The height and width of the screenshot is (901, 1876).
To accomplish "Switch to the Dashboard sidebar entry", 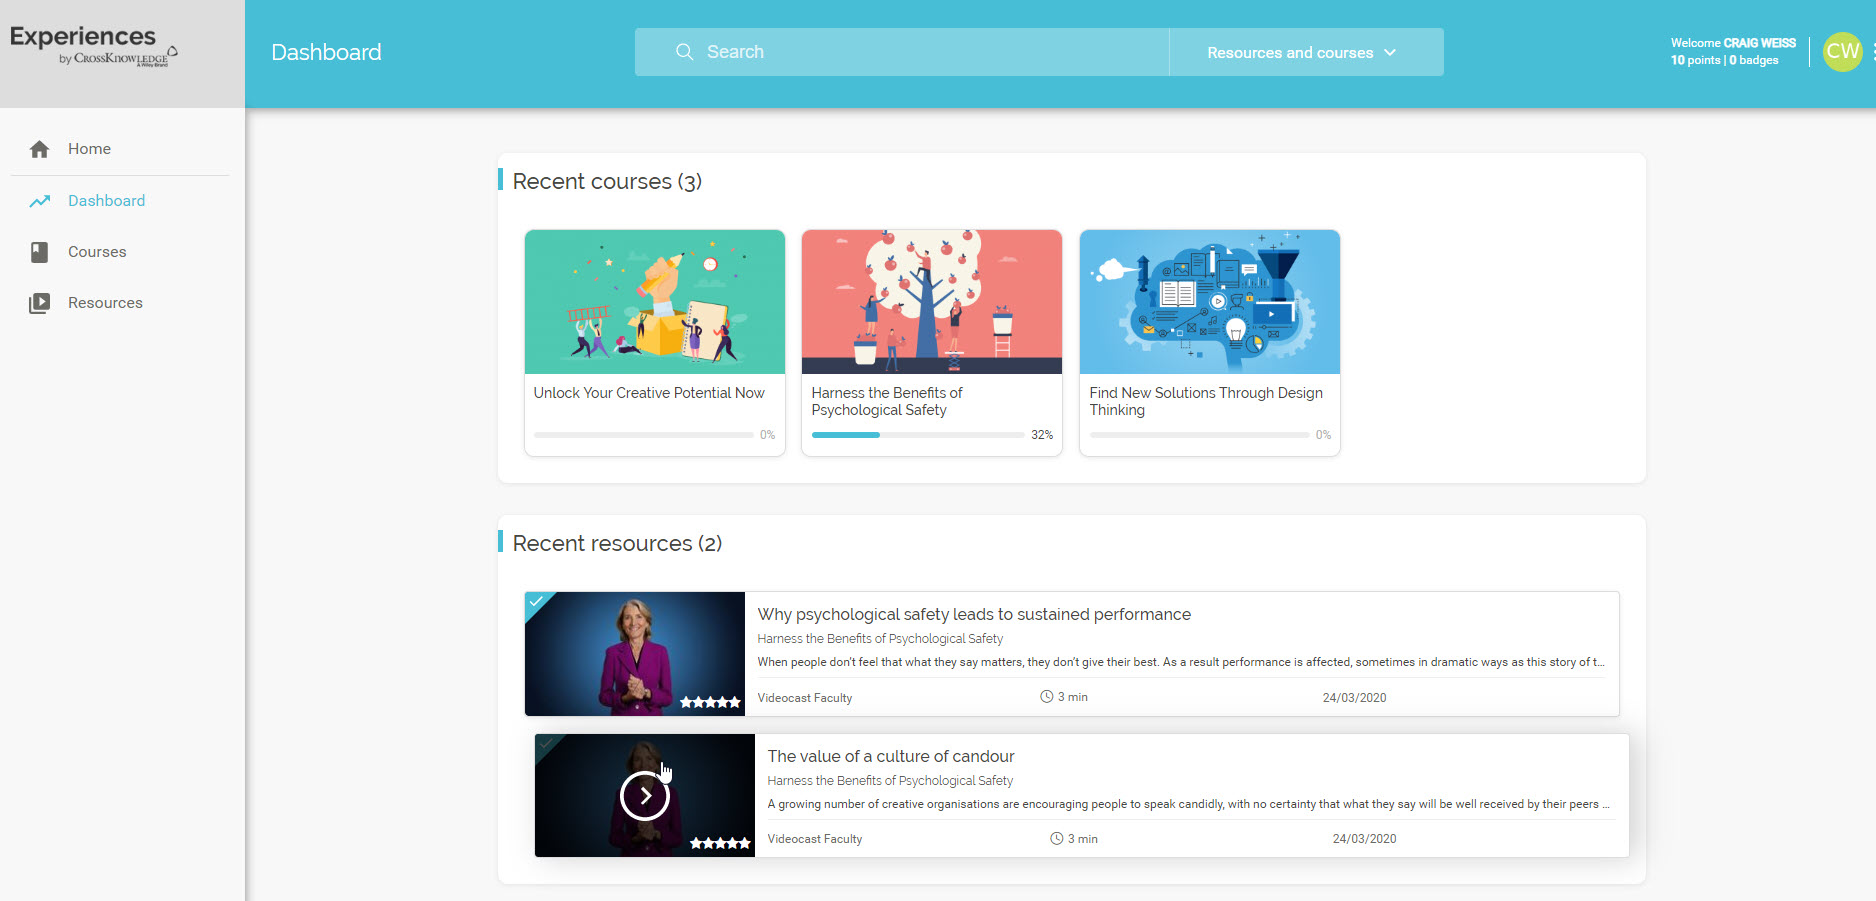I will 106,200.
